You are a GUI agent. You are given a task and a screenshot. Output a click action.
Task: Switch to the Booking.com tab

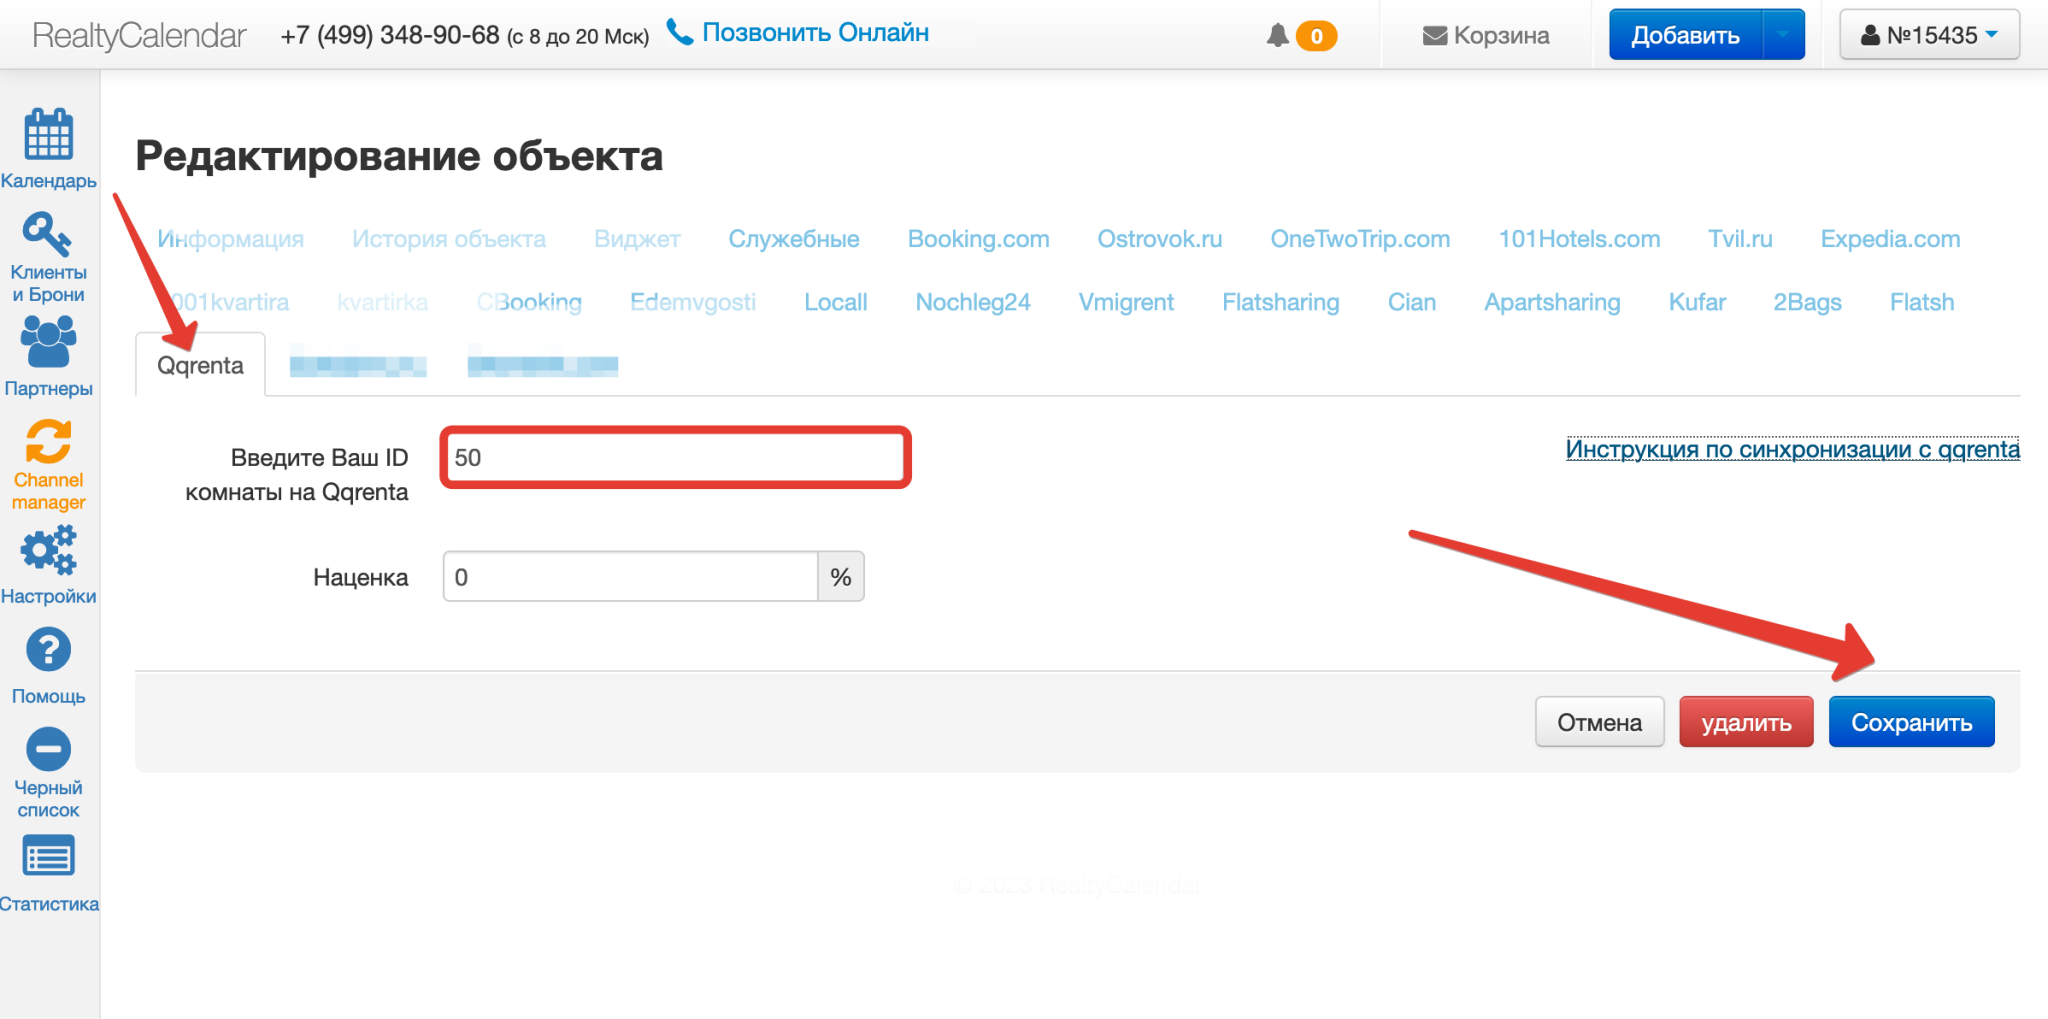click(978, 239)
